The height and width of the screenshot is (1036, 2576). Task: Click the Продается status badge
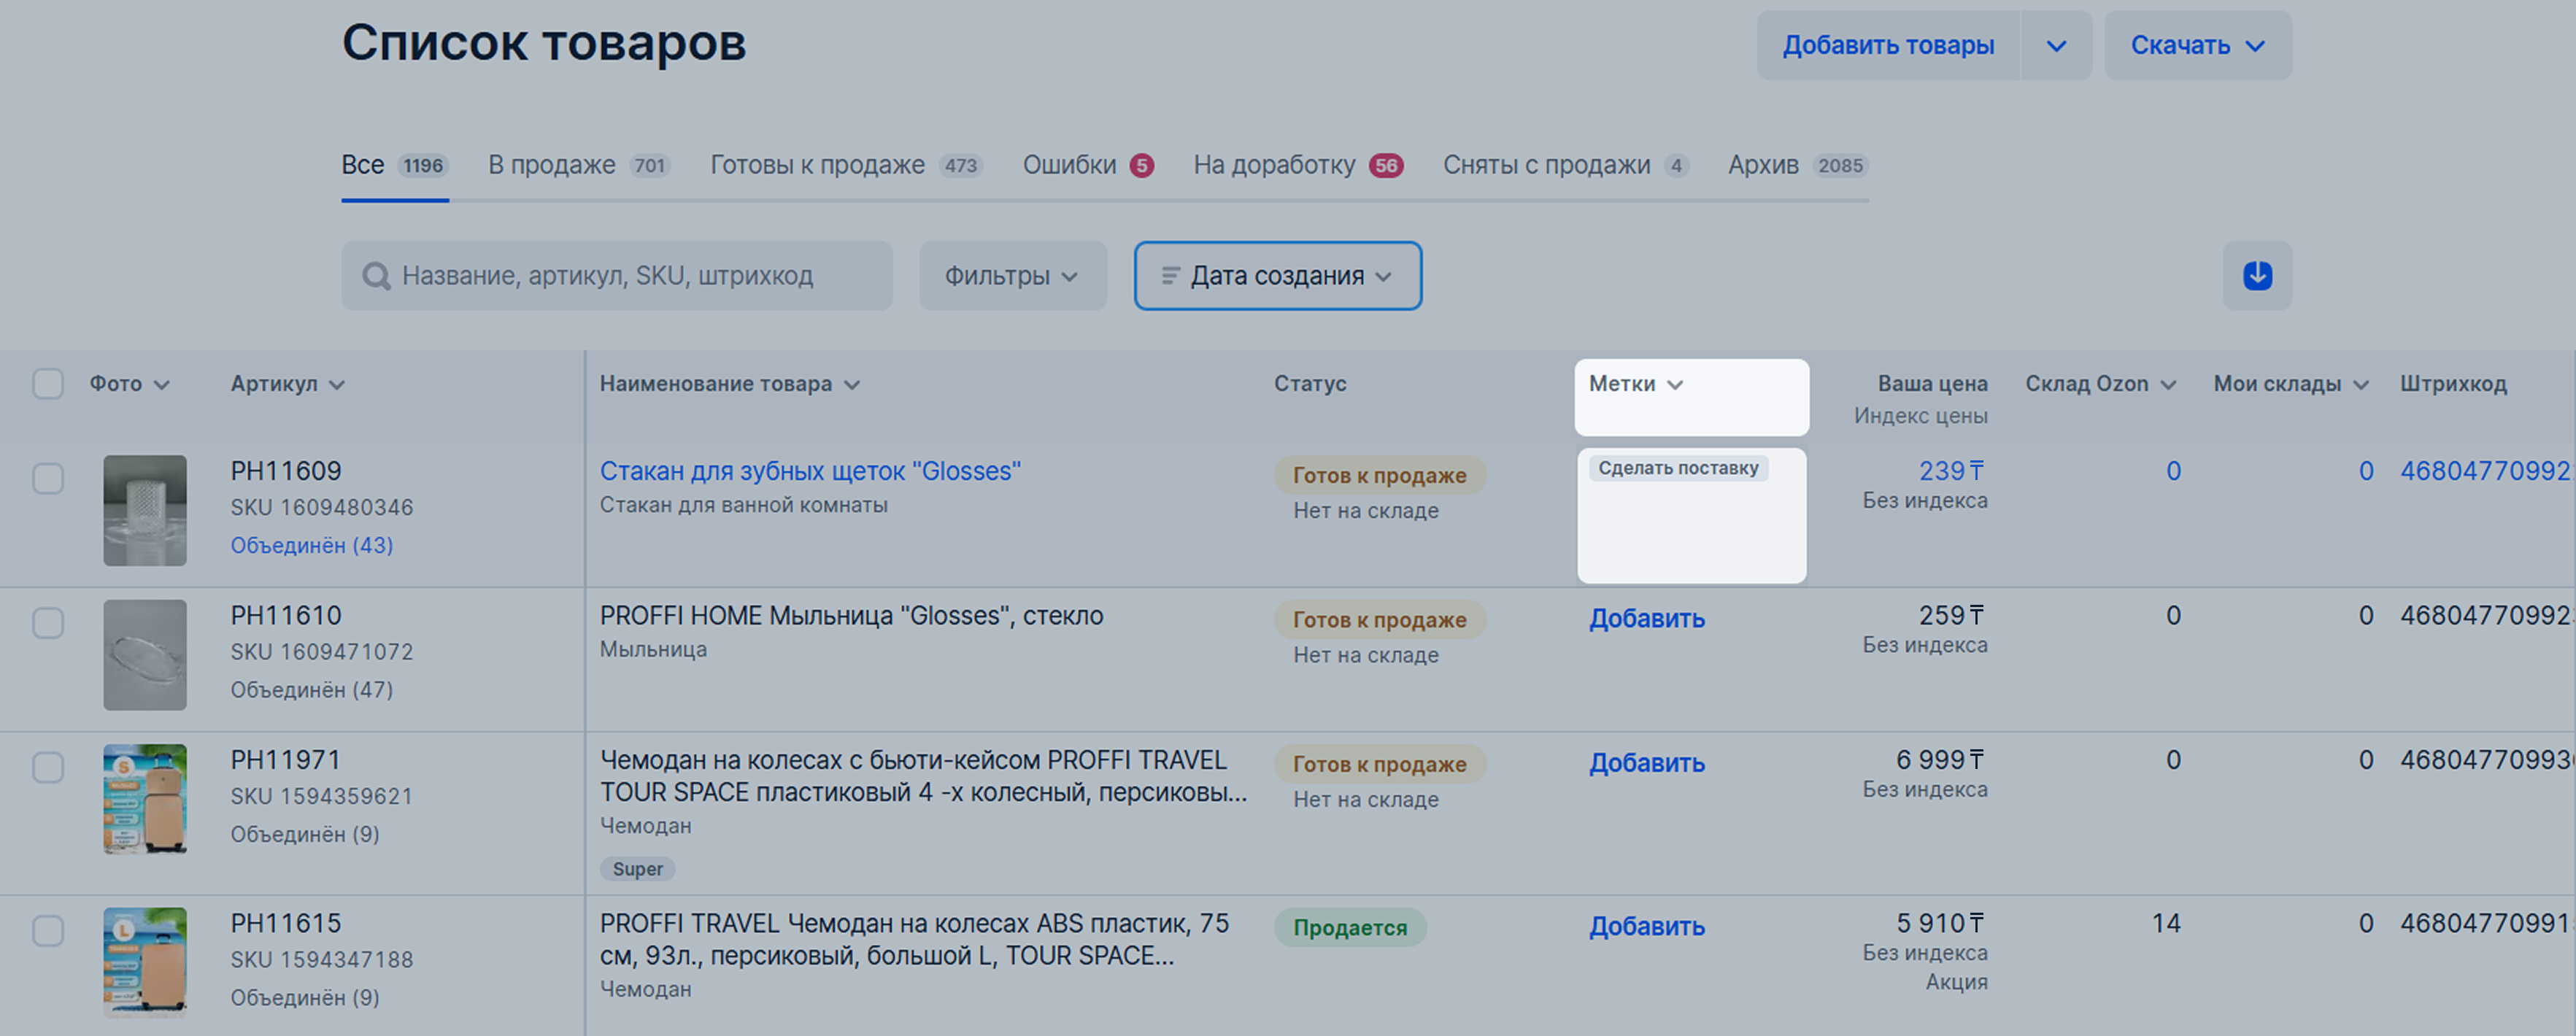[1350, 928]
